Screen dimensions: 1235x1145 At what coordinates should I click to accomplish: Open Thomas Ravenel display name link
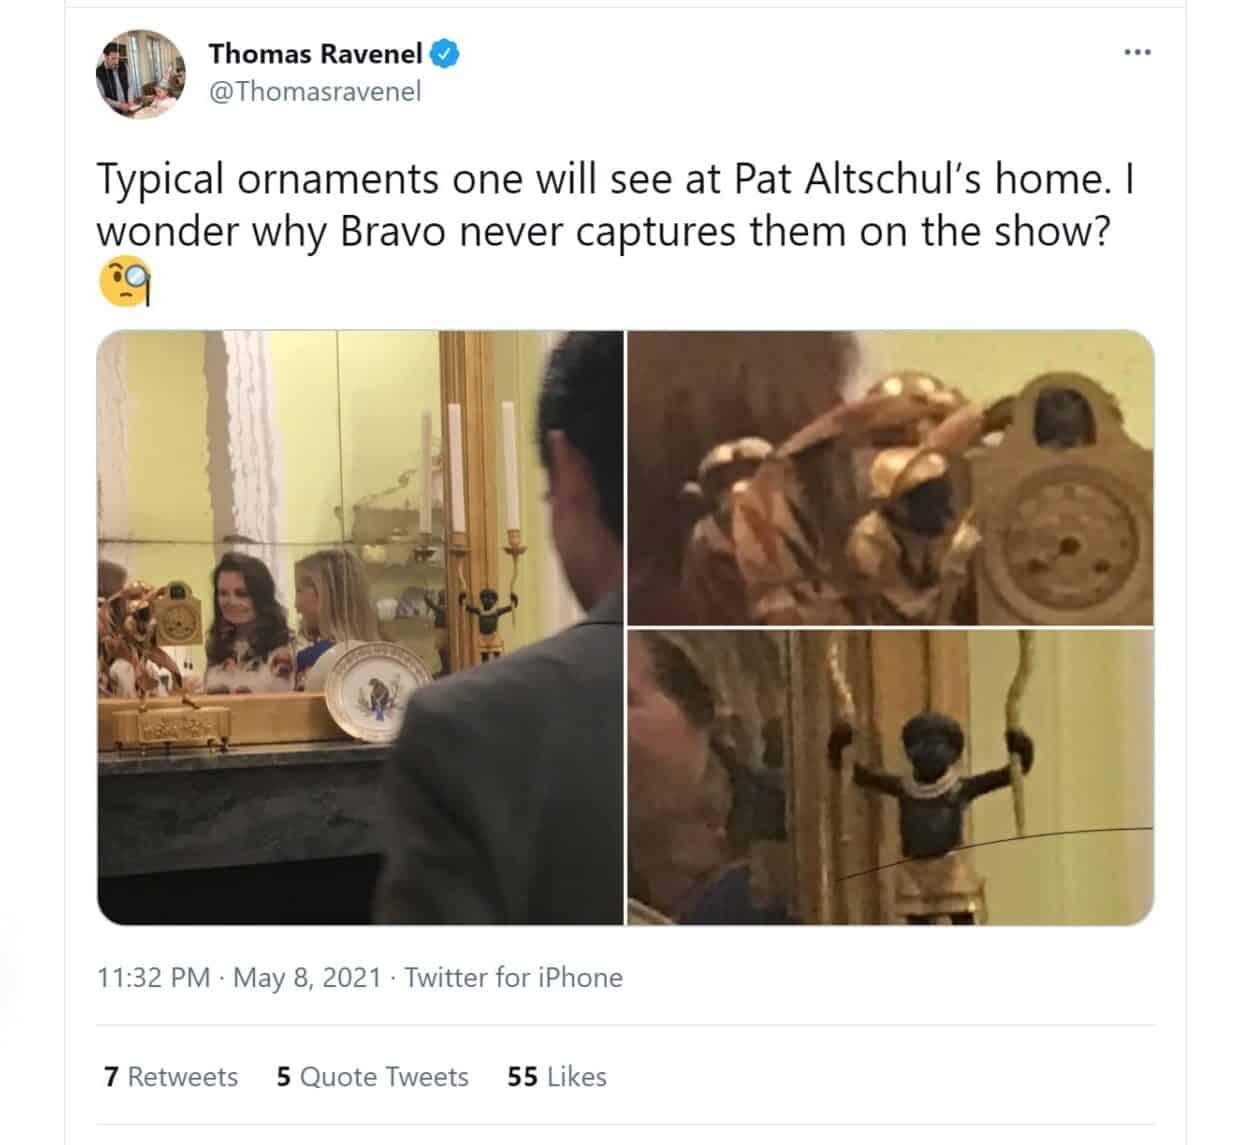tap(315, 54)
